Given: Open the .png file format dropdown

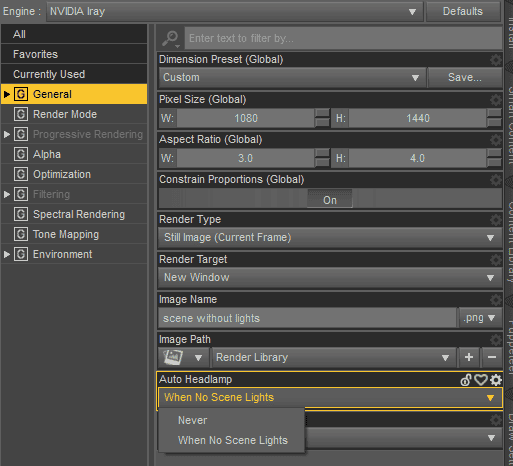Looking at the screenshot, I should pos(480,318).
